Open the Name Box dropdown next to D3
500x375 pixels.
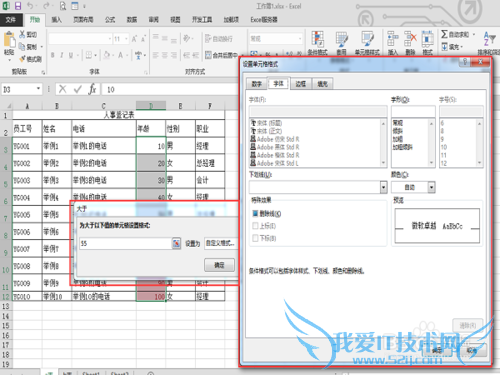point(38,89)
